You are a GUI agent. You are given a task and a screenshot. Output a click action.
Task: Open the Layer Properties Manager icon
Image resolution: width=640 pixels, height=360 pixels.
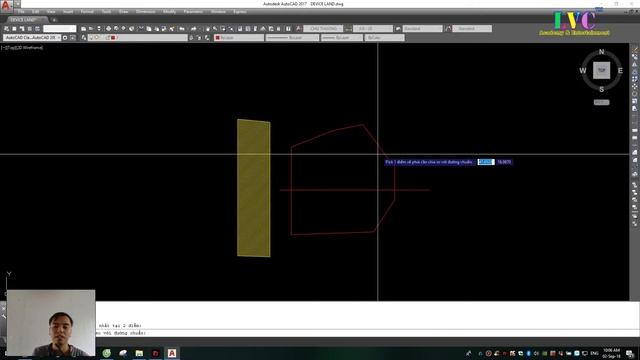click(x=84, y=38)
